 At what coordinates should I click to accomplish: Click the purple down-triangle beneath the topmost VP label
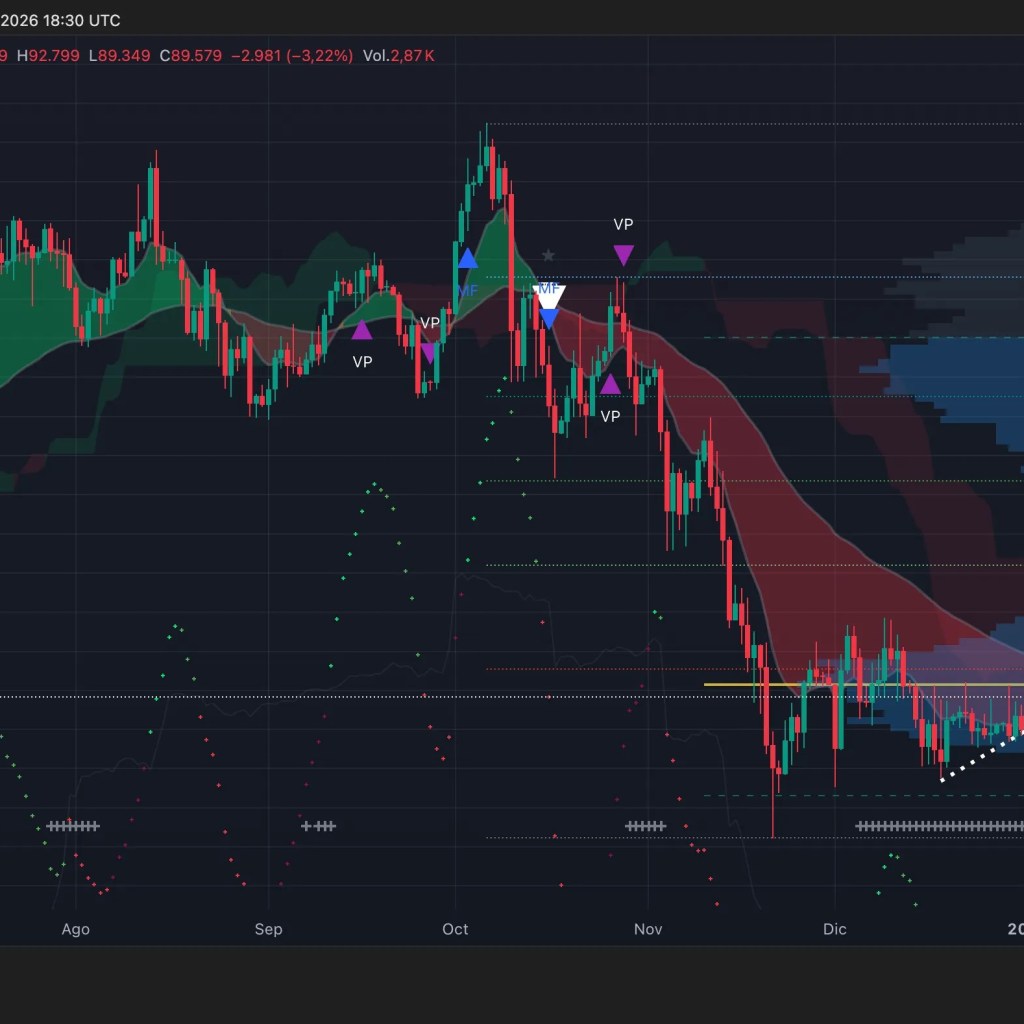pyautogui.click(x=624, y=255)
